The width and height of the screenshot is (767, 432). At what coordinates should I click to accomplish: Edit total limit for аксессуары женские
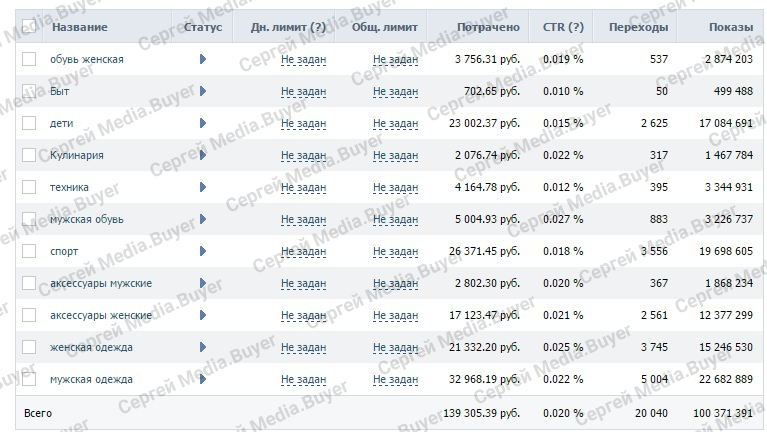click(x=395, y=316)
